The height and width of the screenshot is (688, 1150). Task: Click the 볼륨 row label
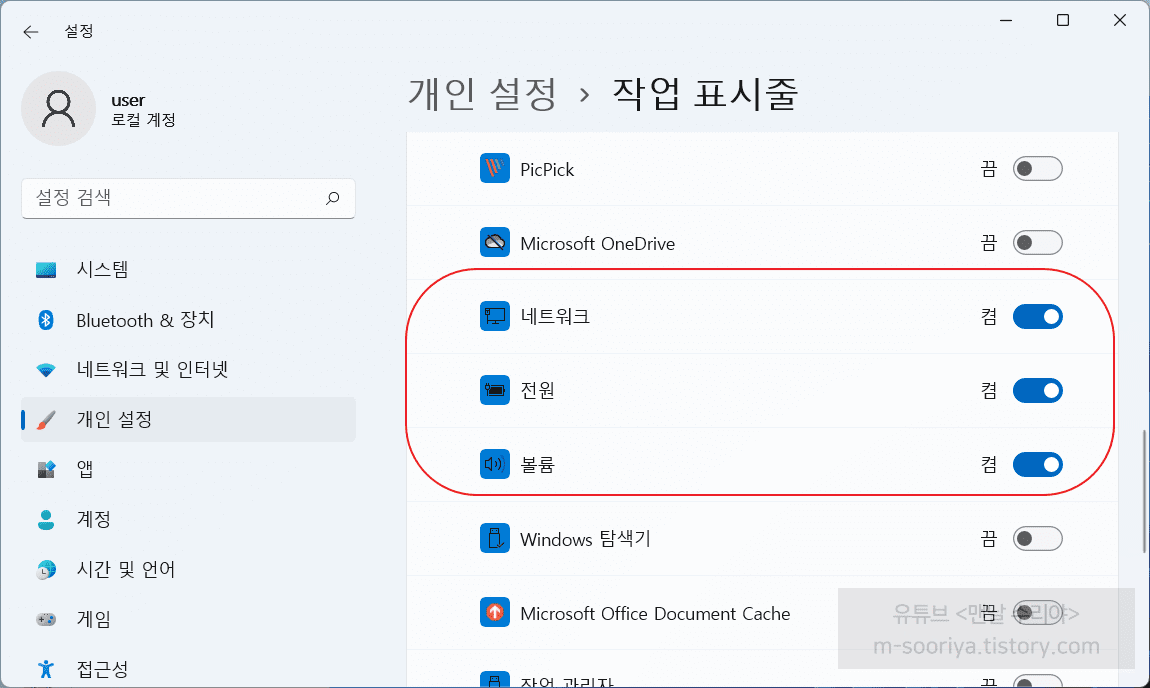[x=538, y=464]
